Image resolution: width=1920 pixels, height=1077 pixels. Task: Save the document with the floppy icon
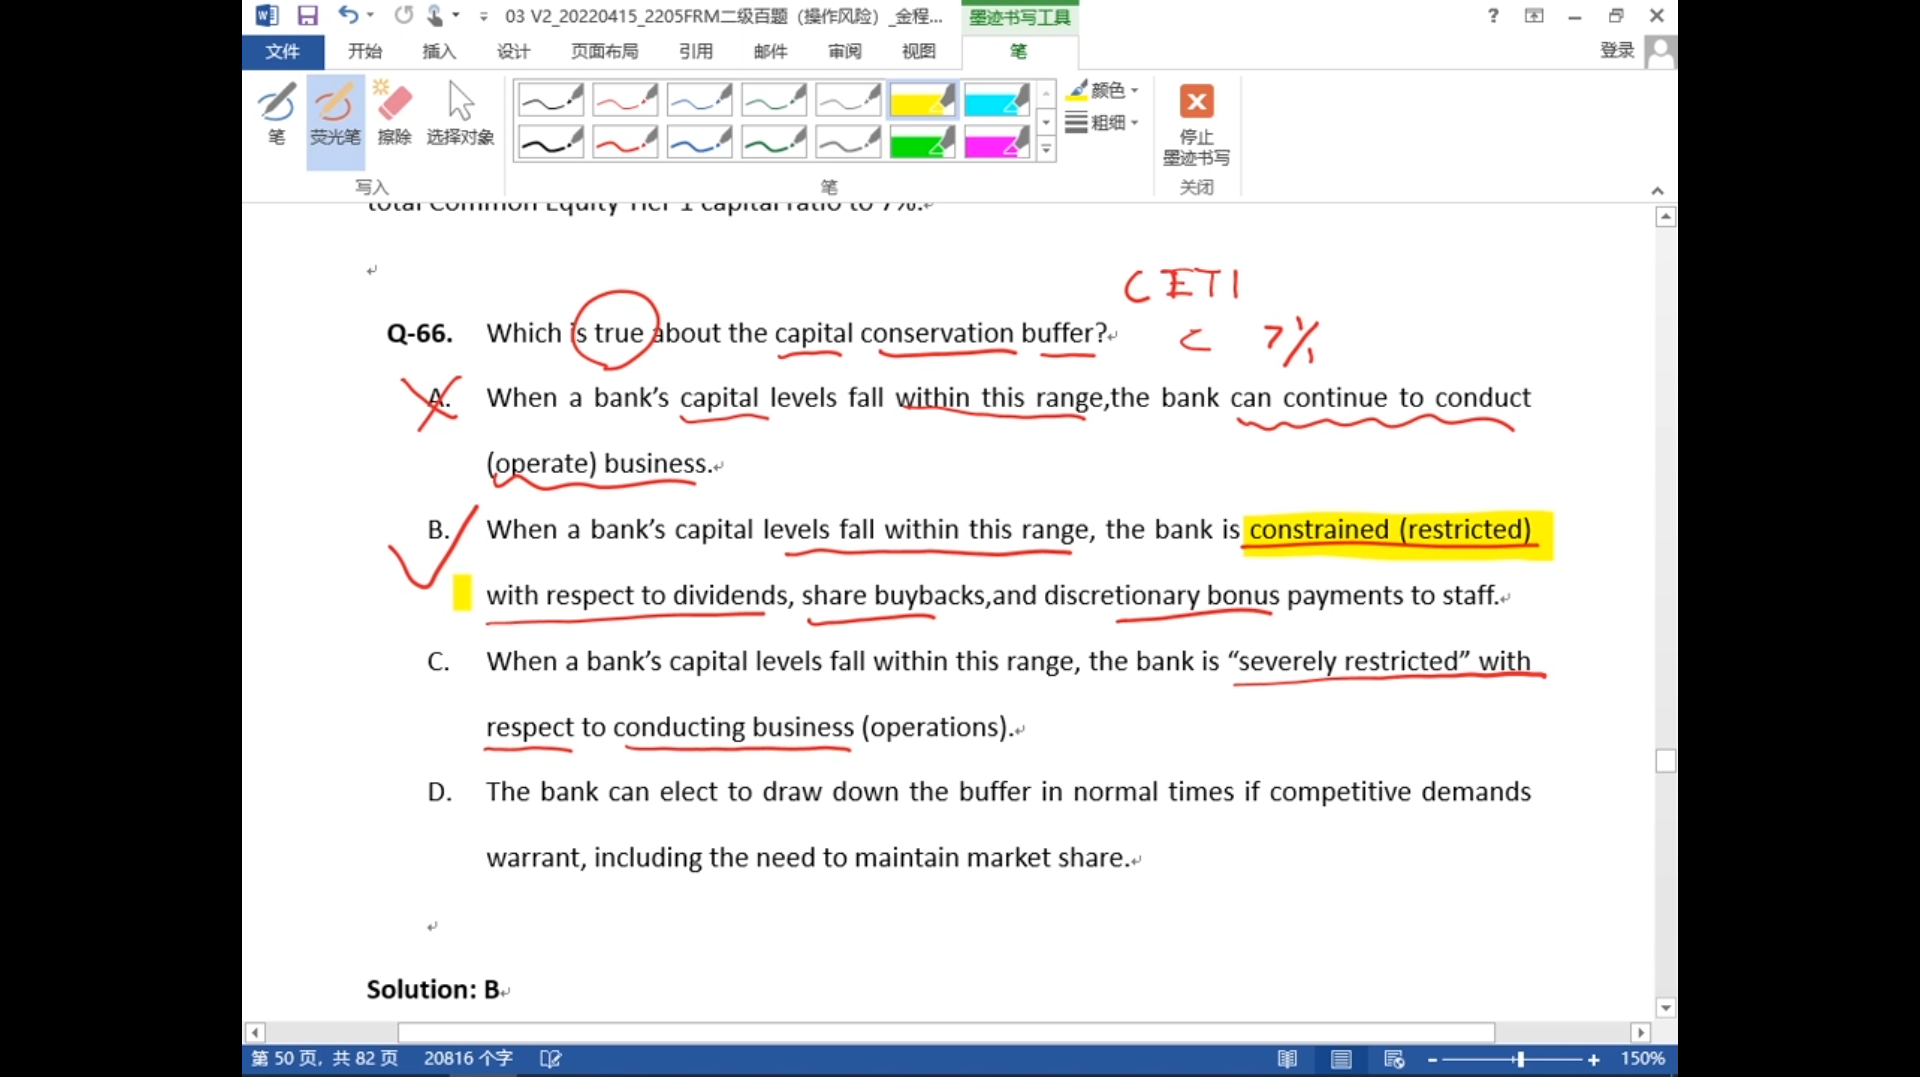click(307, 16)
